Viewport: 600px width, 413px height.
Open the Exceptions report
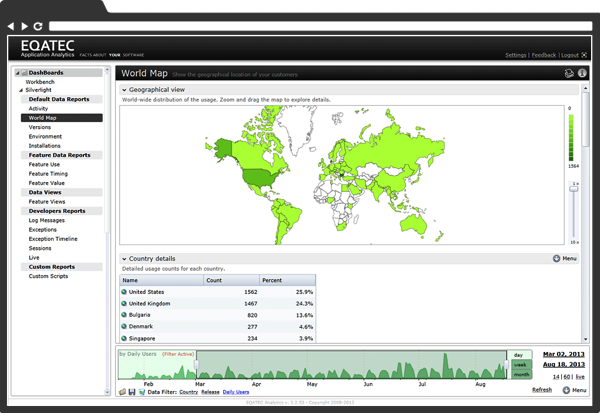click(x=43, y=230)
